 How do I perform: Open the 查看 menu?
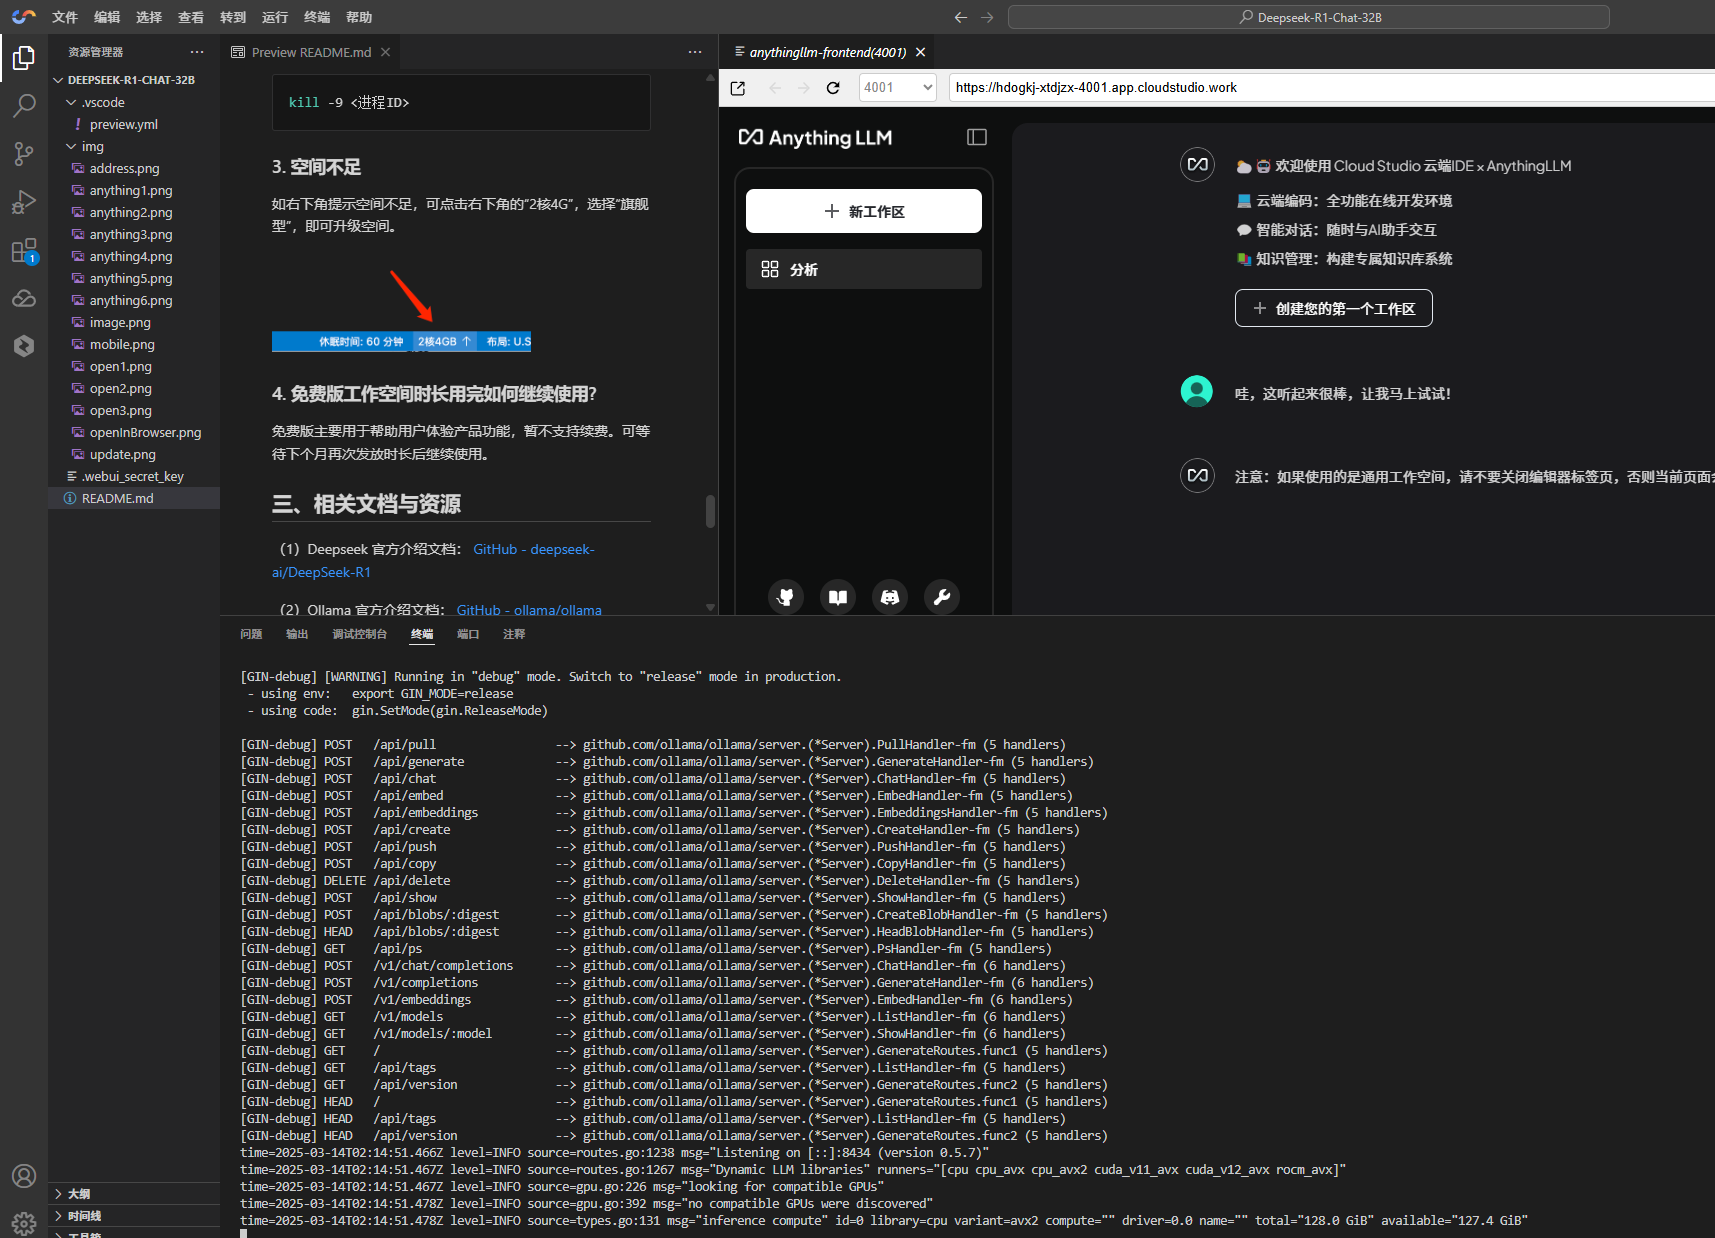tap(191, 17)
